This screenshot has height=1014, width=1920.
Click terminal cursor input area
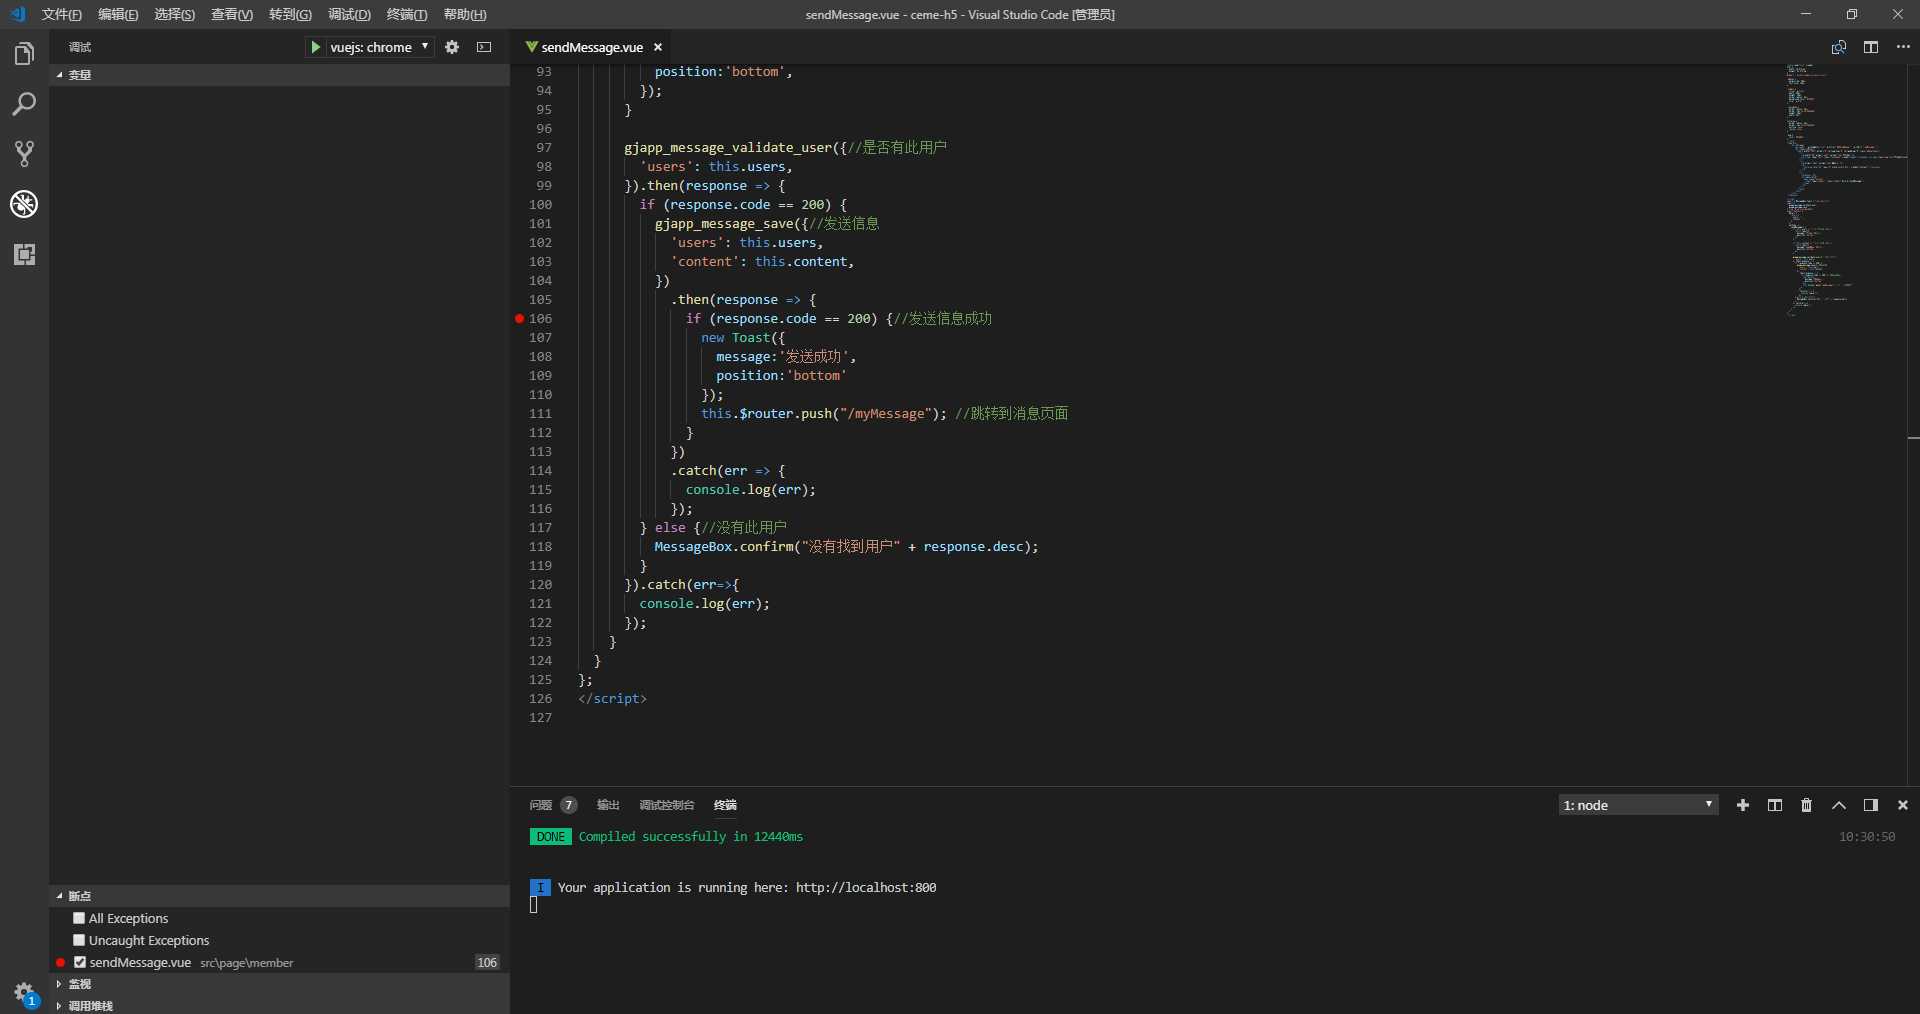click(534, 905)
